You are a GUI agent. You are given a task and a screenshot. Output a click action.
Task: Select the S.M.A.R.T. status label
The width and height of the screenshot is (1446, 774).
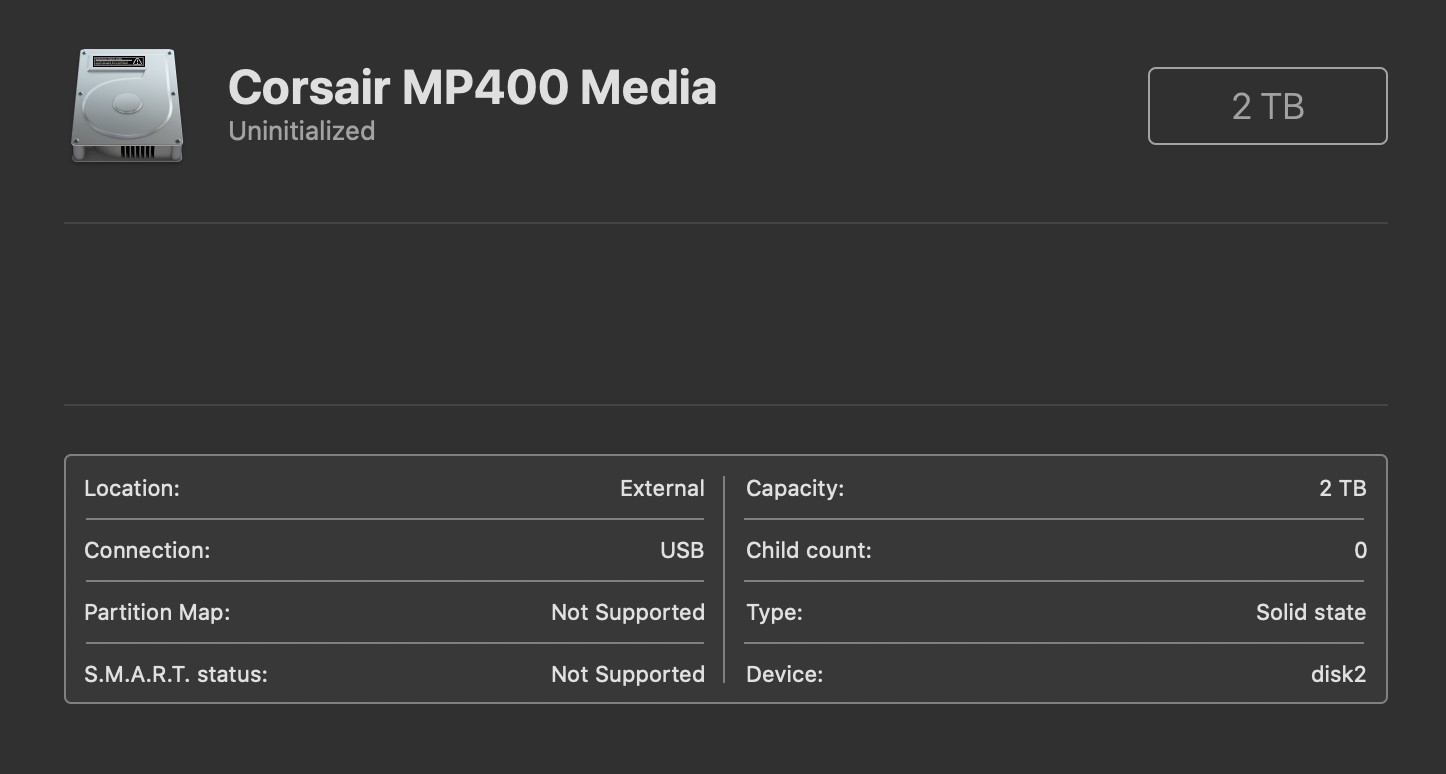[176, 674]
